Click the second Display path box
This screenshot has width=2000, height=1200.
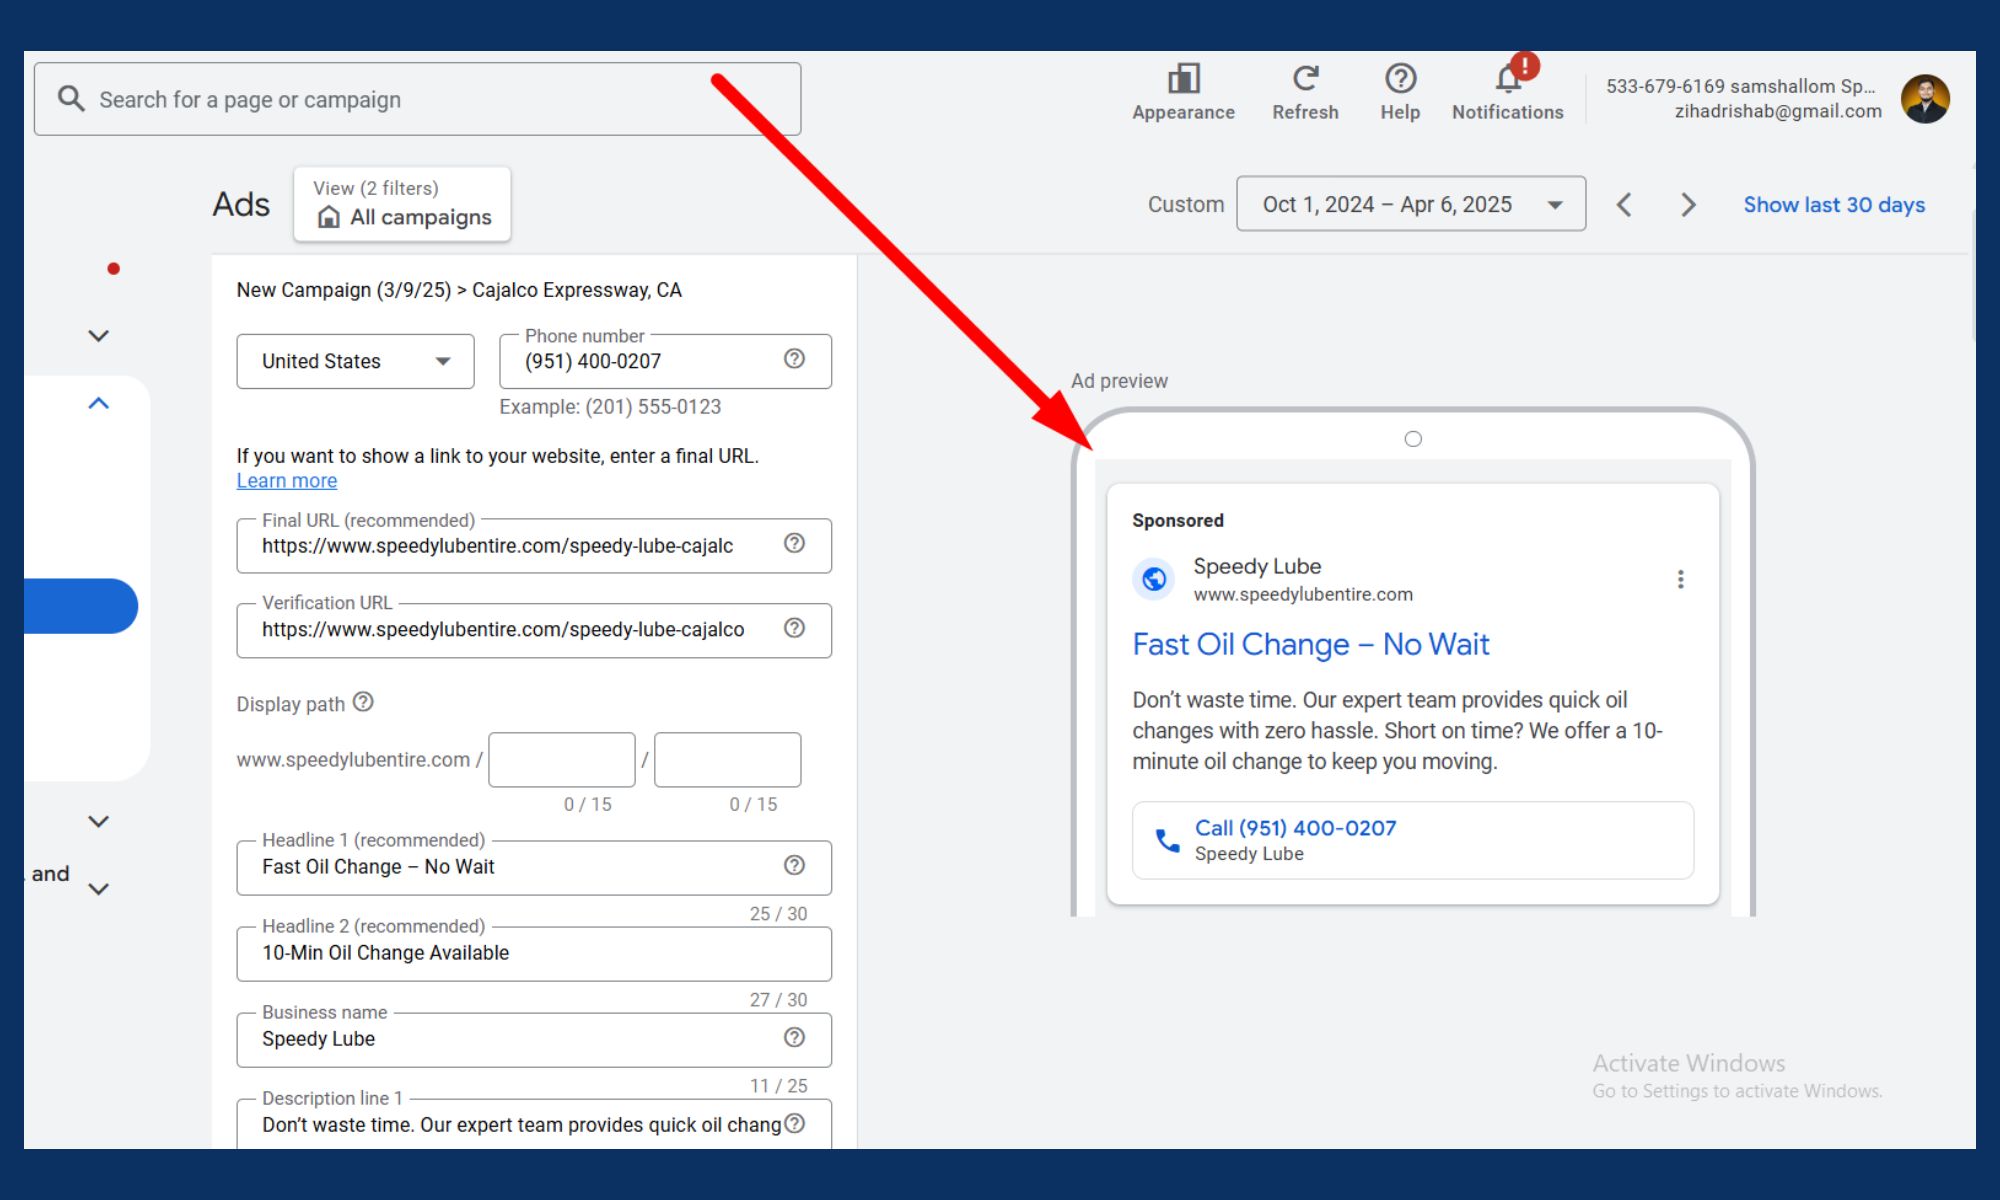coord(728,760)
